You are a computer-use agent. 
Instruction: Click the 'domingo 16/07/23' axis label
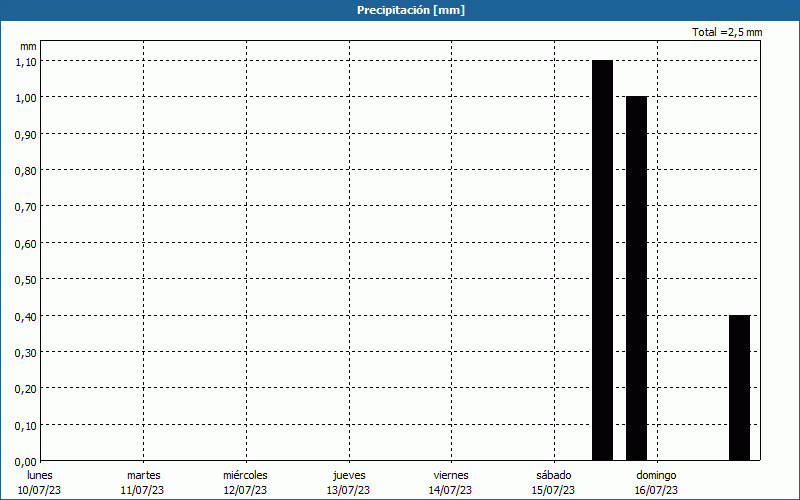click(x=657, y=483)
